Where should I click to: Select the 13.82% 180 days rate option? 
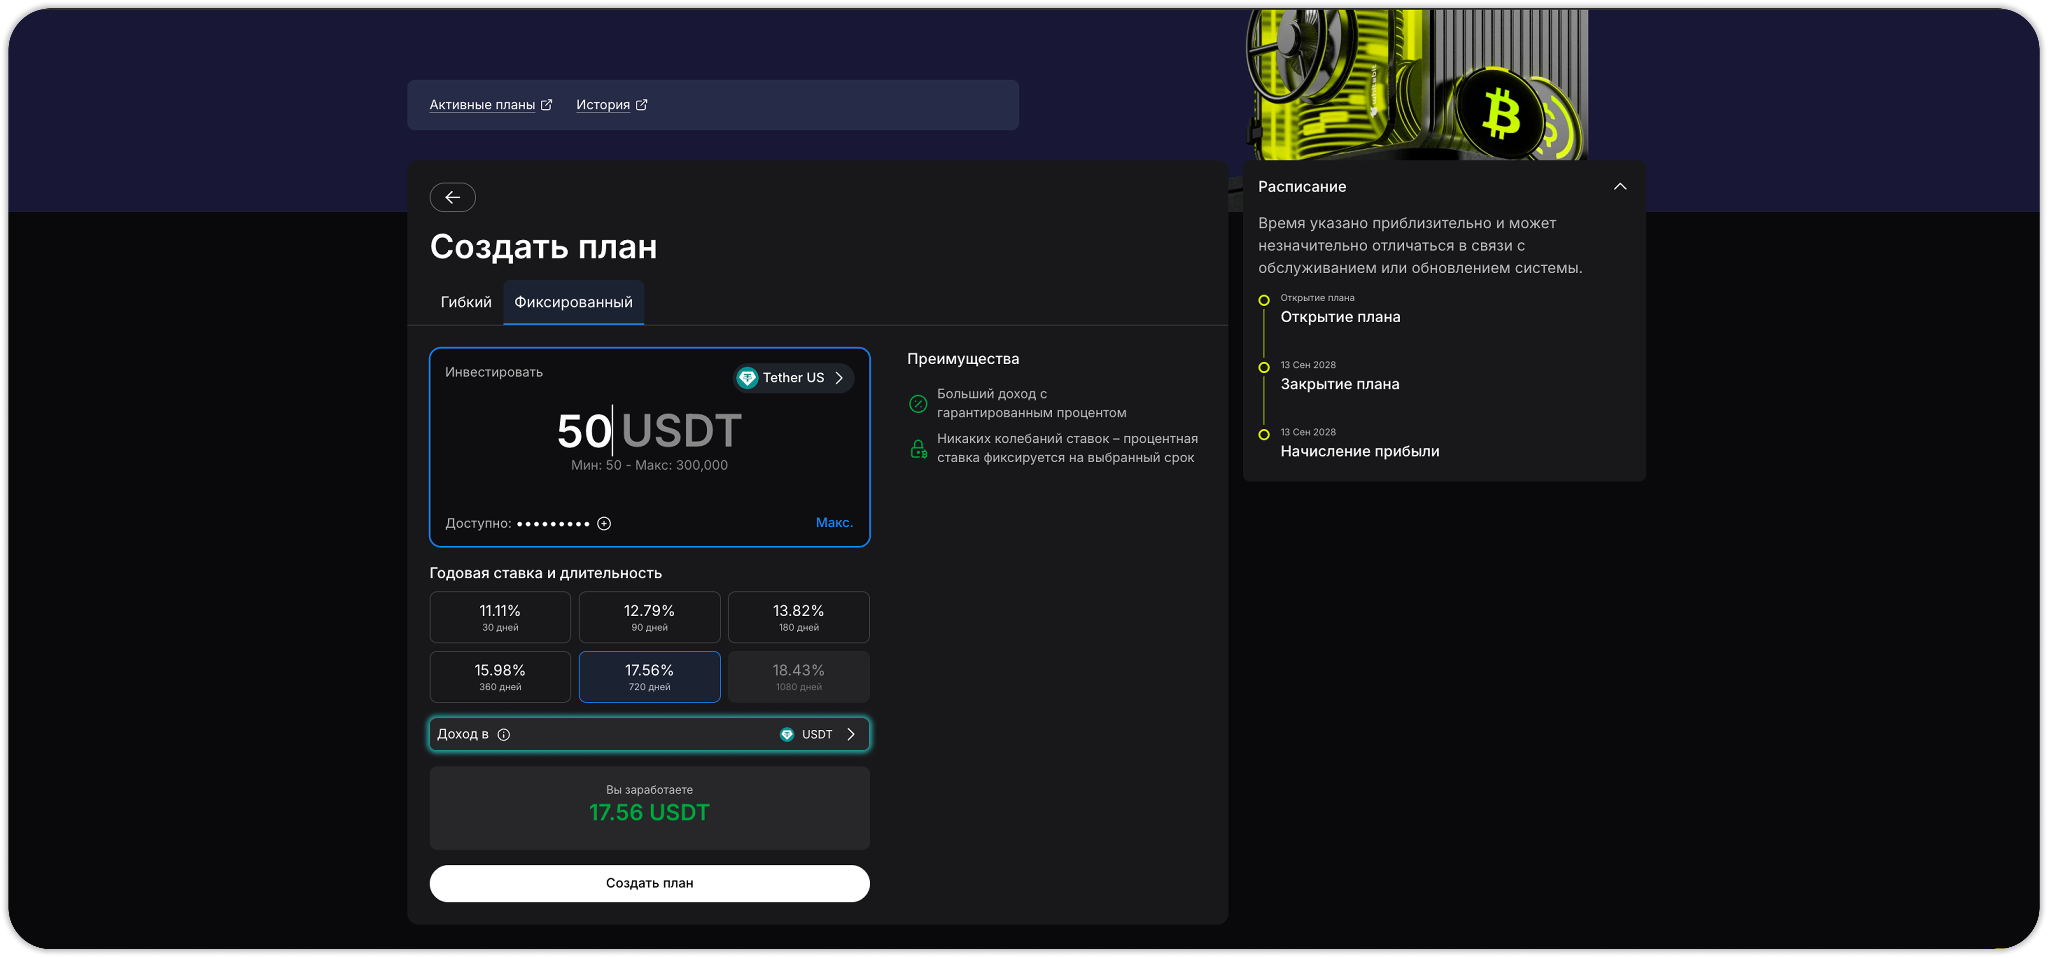[x=799, y=617]
